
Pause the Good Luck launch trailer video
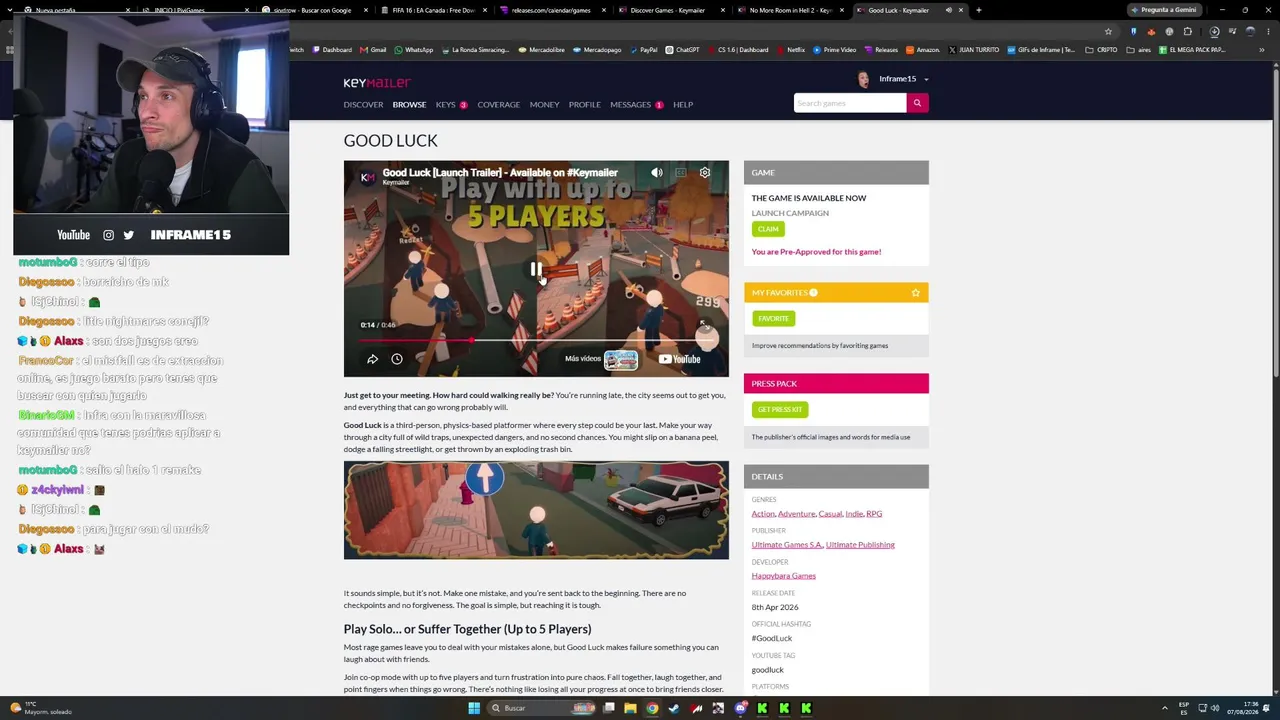point(536,269)
